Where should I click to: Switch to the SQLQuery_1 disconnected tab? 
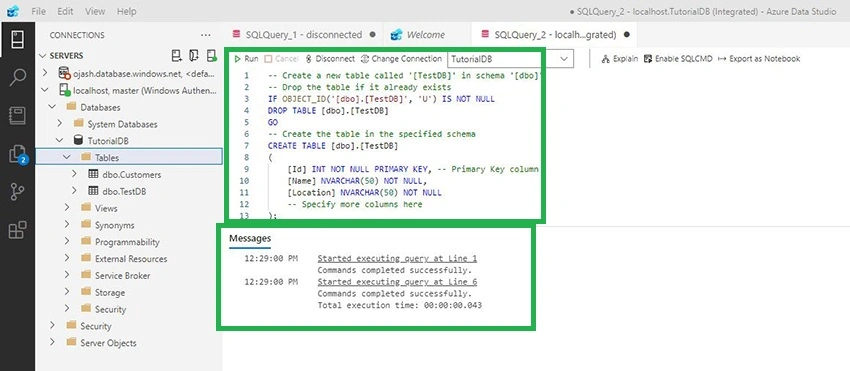click(x=304, y=35)
